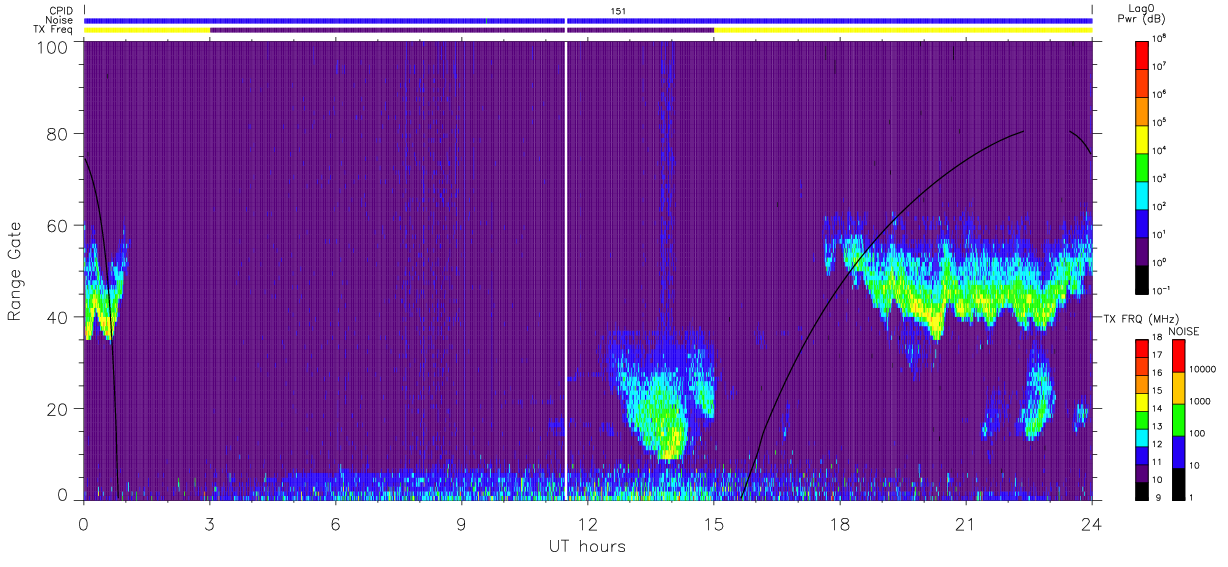This screenshot has width=1228, height=567.
Task: Click the green noise spike on Noise bar
Action: pyautogui.click(x=486, y=20)
